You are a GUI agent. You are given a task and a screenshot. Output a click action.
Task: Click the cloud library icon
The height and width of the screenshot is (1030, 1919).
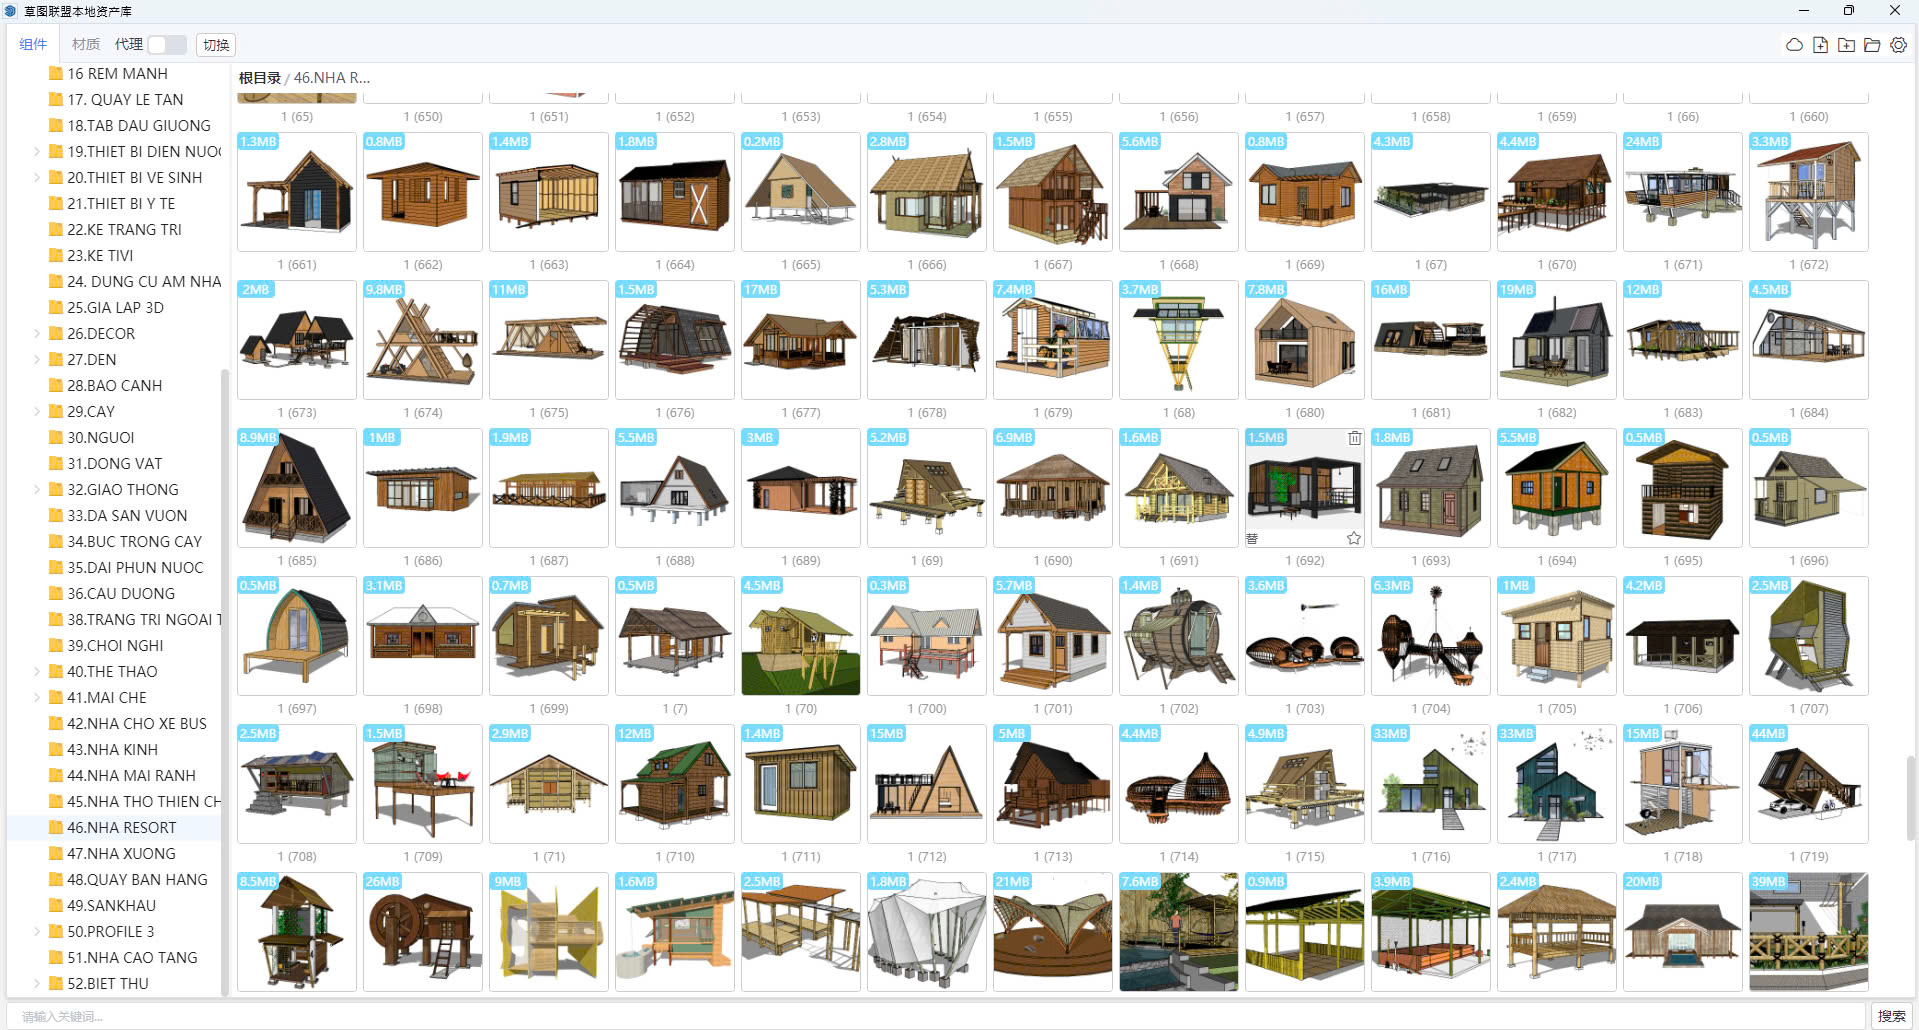pos(1794,45)
